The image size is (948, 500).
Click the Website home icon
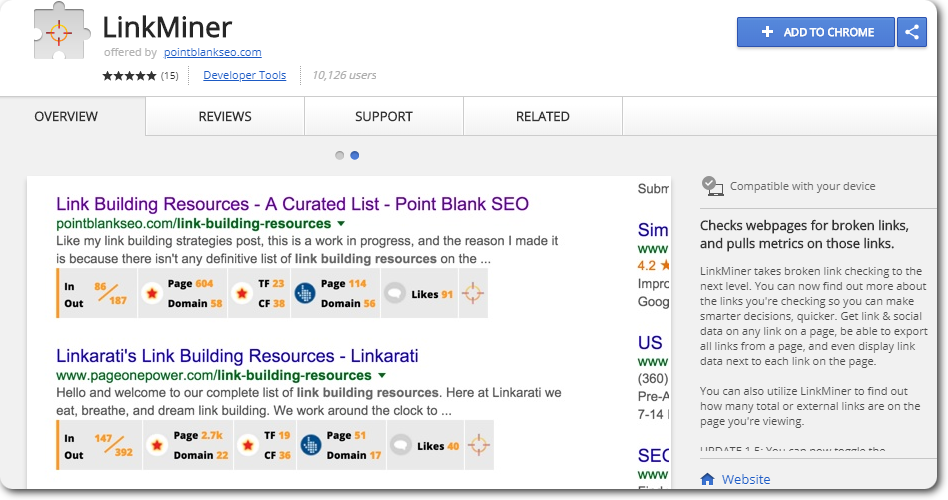[x=707, y=479]
